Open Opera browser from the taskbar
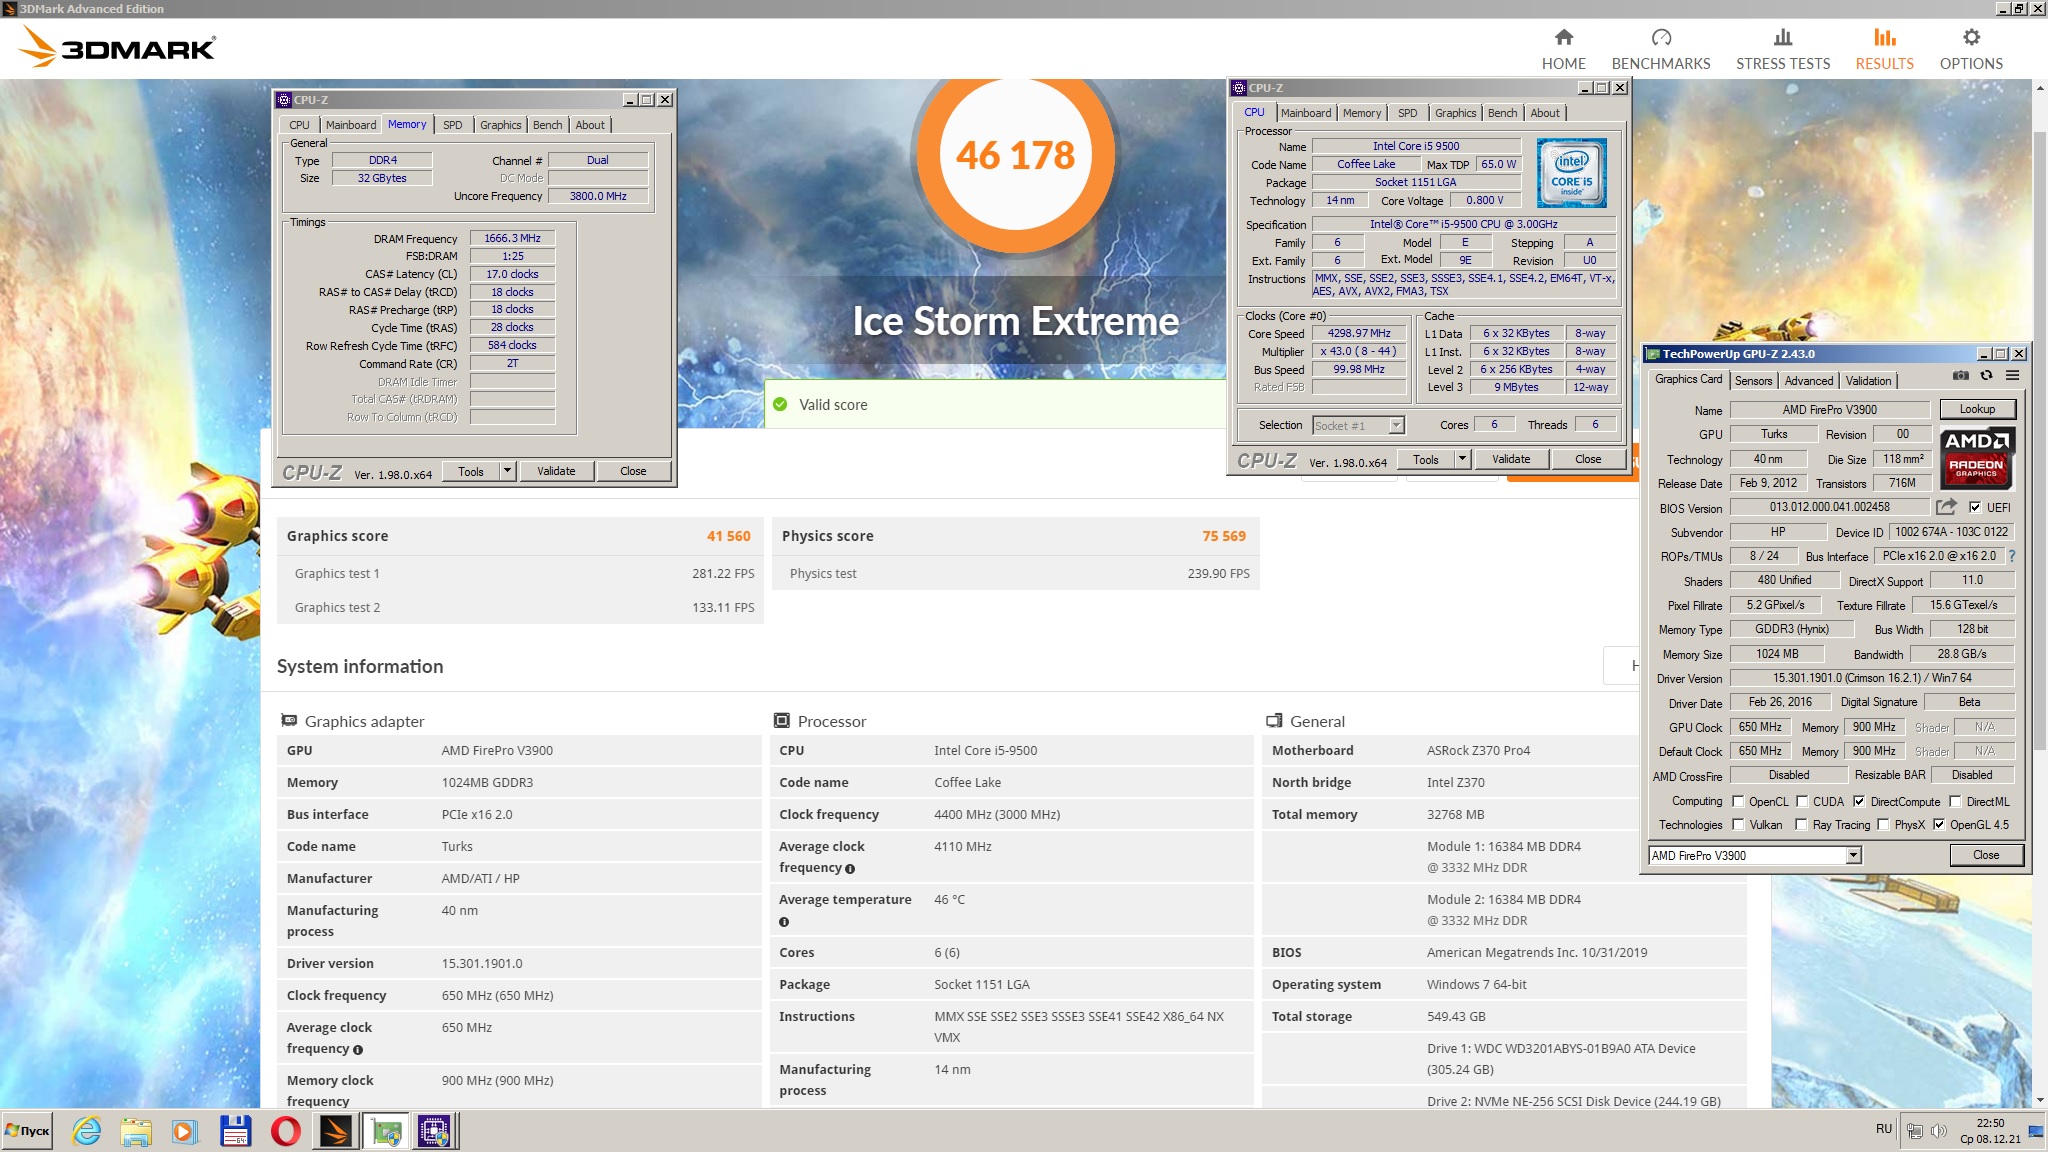Image resolution: width=2048 pixels, height=1152 pixels. click(286, 1131)
